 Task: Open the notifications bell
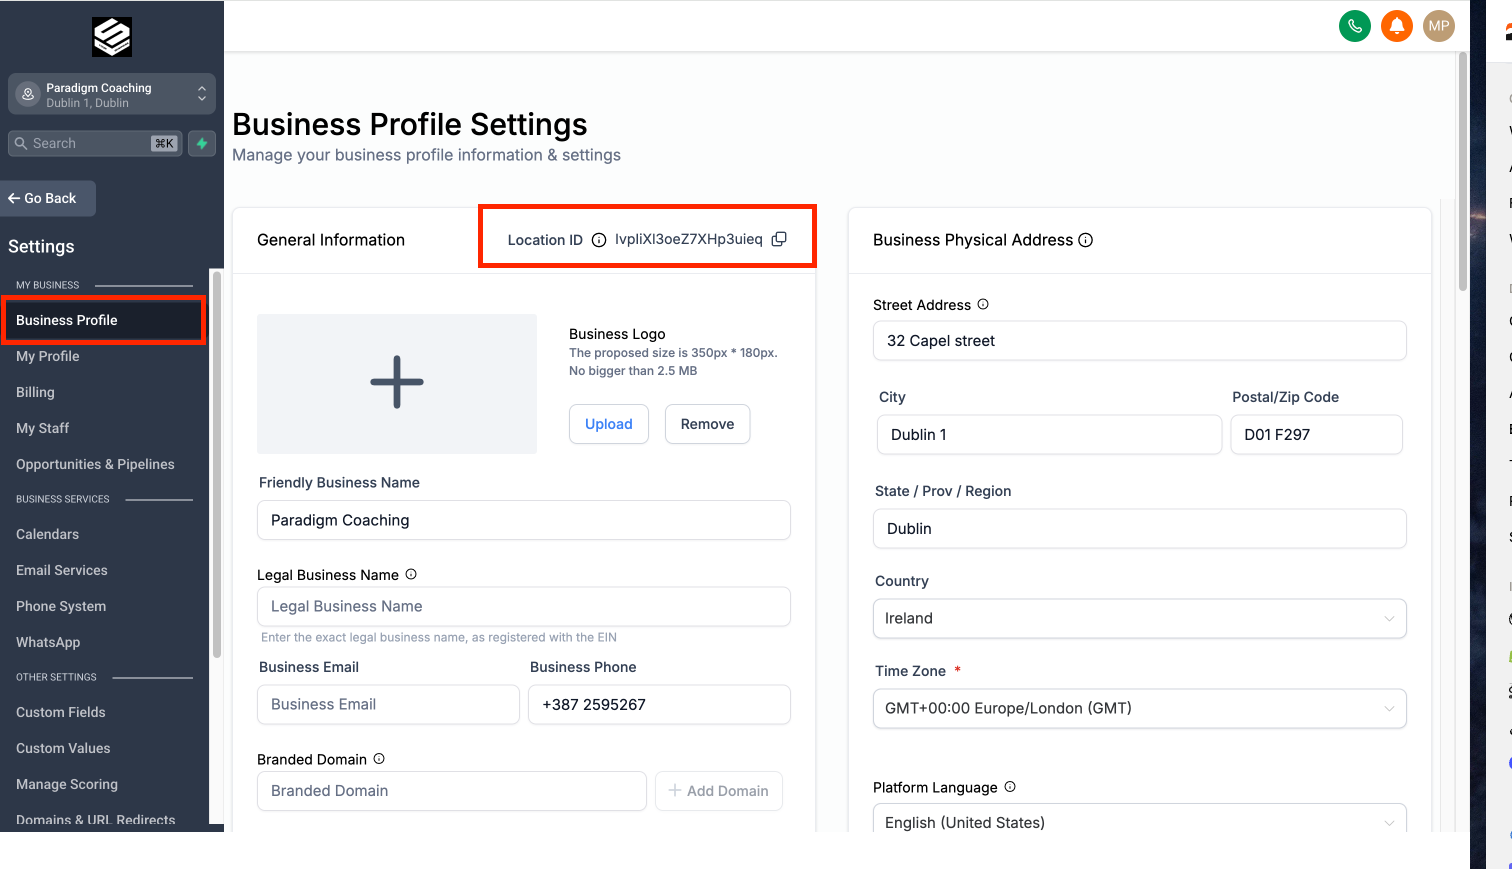coord(1397,26)
